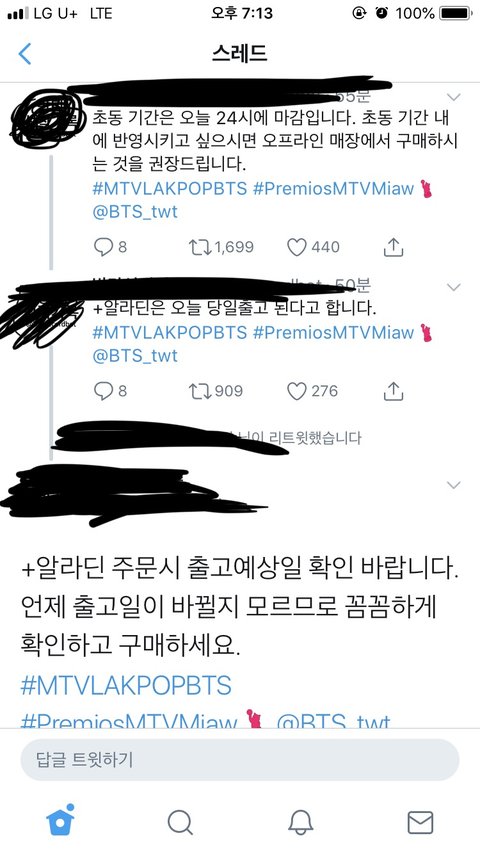Open the second tweet's dropdown chevron menu
Image resolution: width=480 pixels, height=854 pixels.
[453, 286]
